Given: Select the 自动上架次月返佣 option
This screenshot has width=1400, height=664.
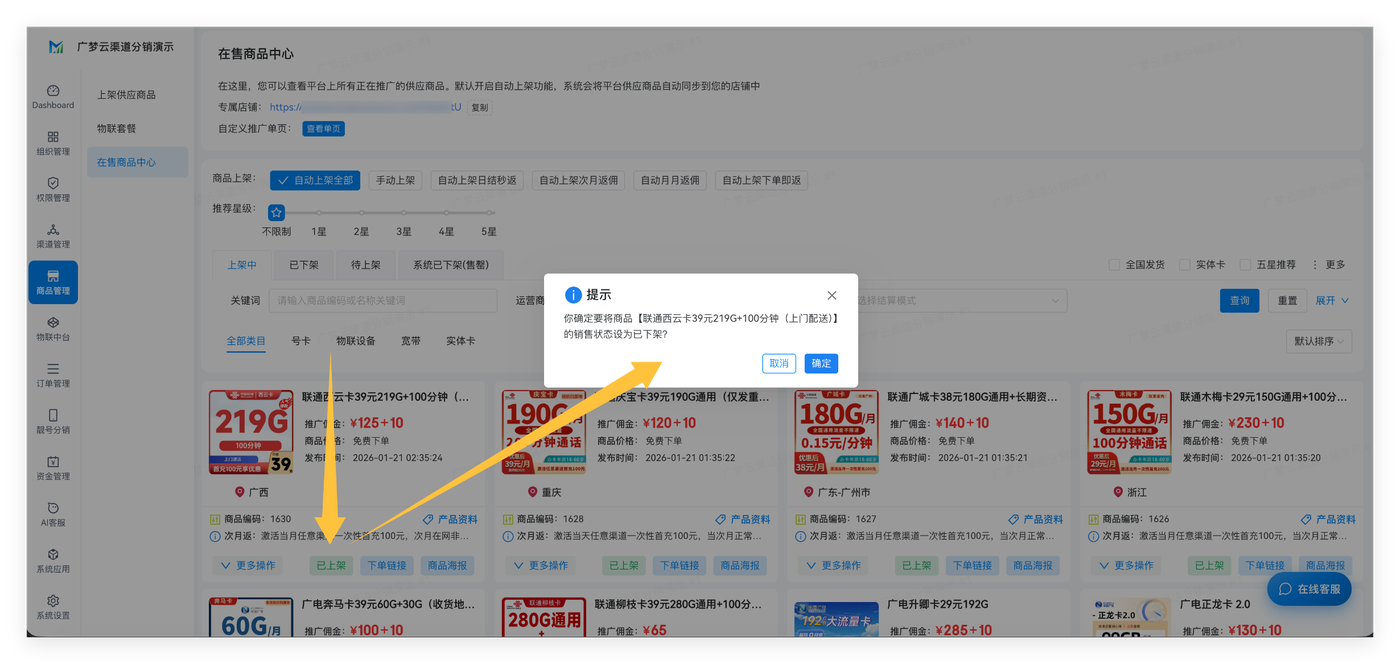Looking at the screenshot, I should pyautogui.click(x=578, y=181).
